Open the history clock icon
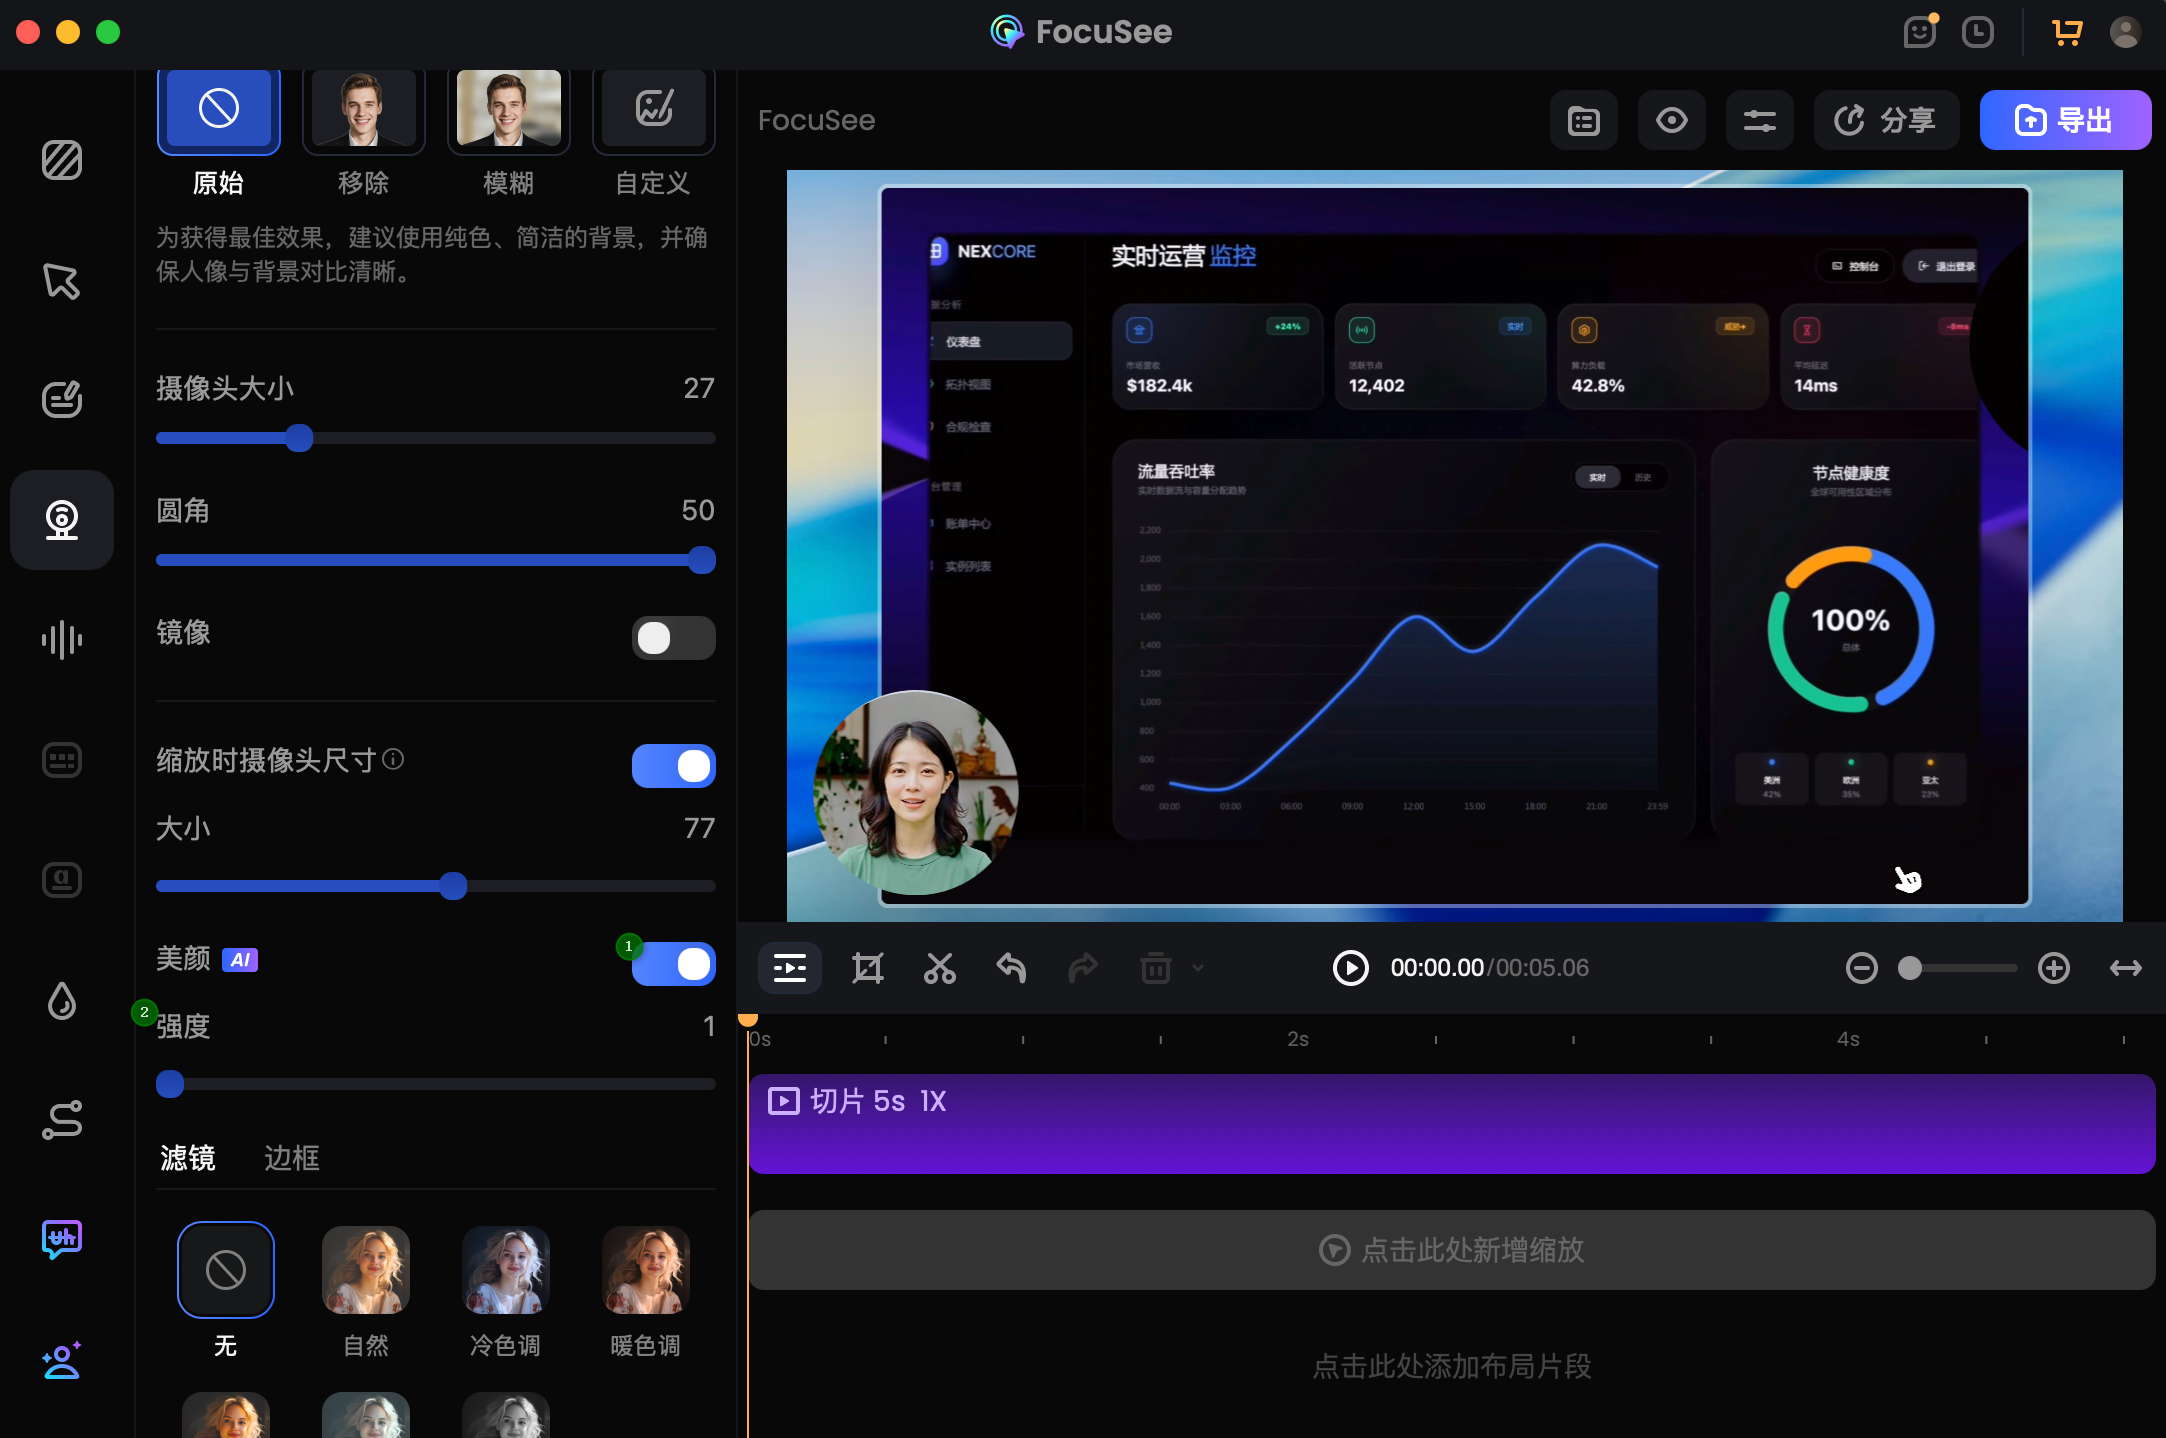 click(1978, 32)
